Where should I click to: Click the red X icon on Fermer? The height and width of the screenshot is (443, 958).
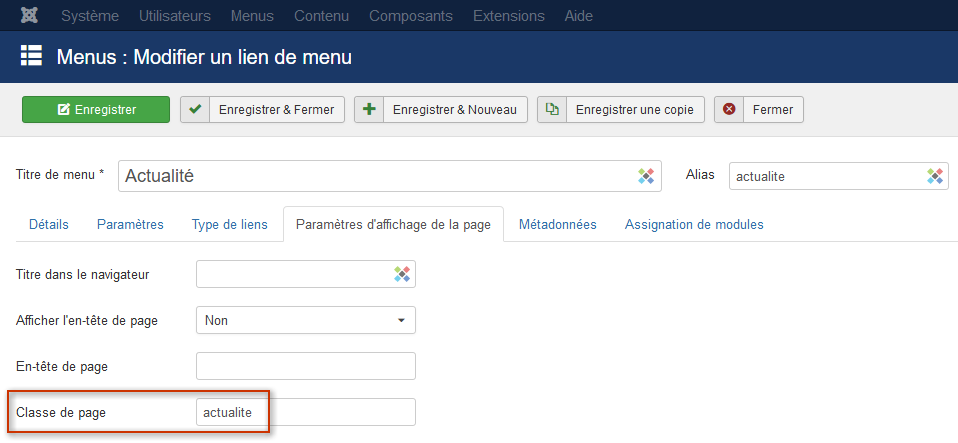pyautogui.click(x=729, y=109)
